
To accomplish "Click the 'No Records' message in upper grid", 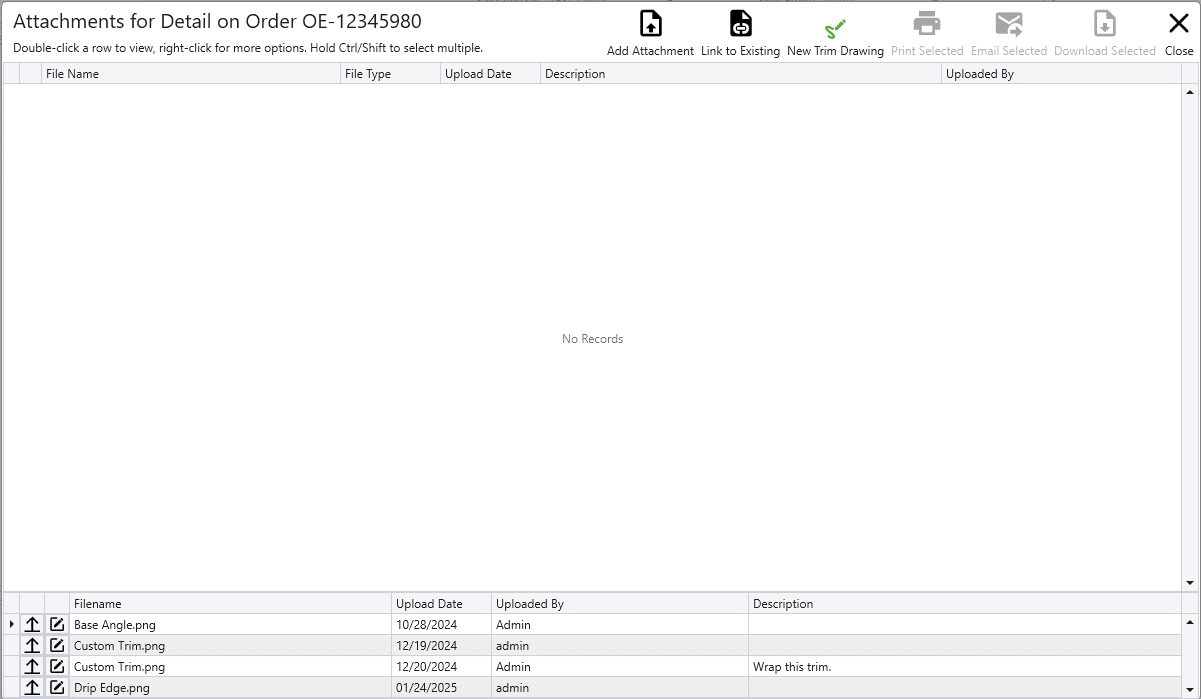I will pos(592,339).
